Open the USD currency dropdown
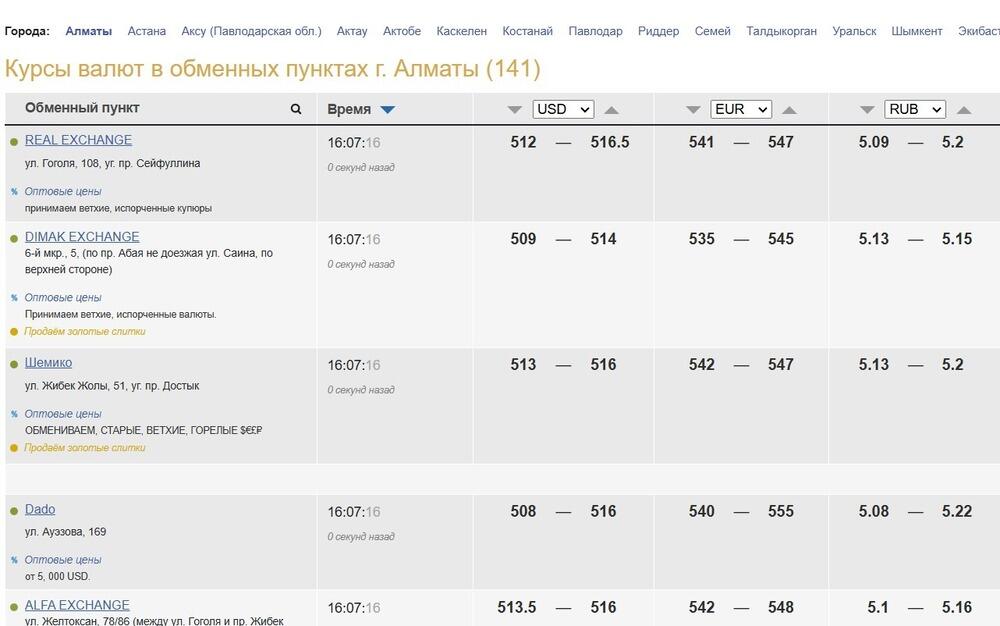Image resolution: width=1000 pixels, height=626 pixels. (x=563, y=109)
